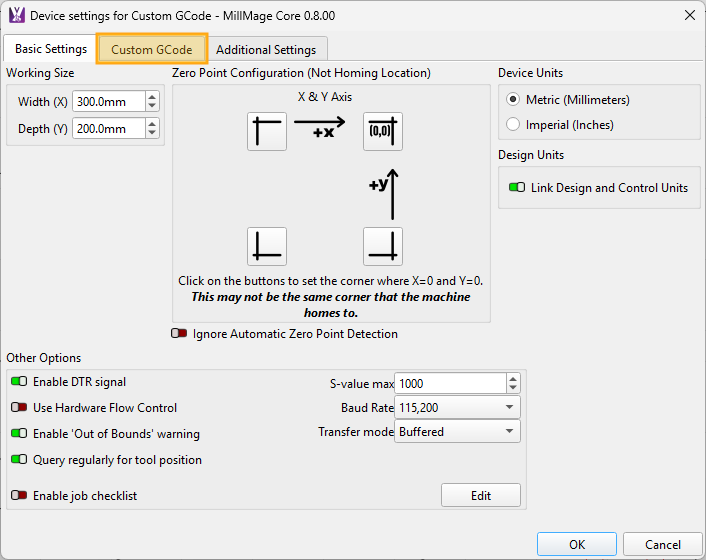Set zero point to bottom-left corner
Screen dimensions: 706x560
[266, 246]
